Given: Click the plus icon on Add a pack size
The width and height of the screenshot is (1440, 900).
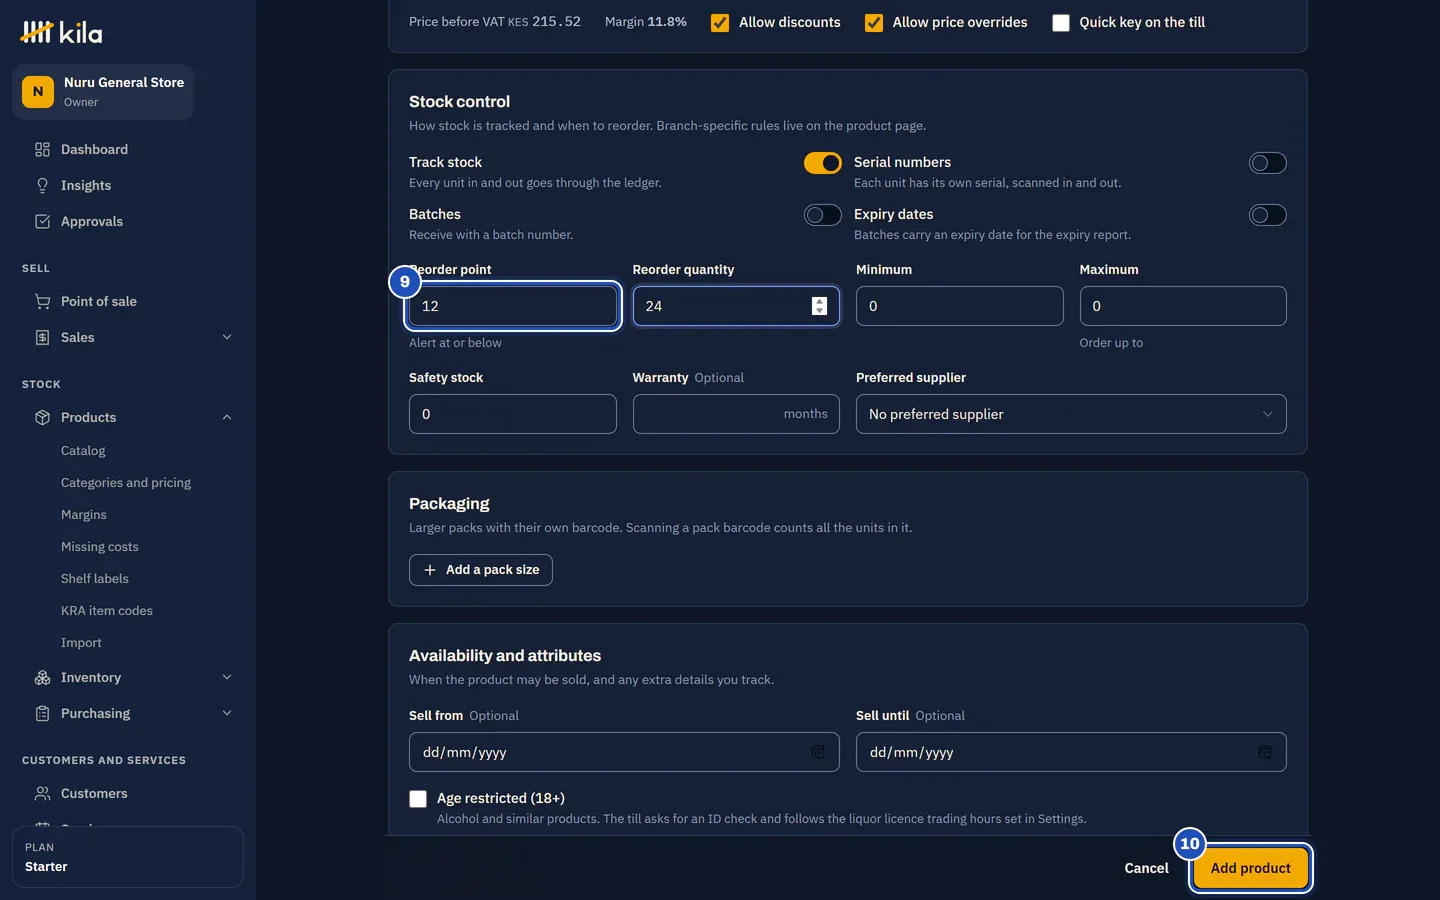Looking at the screenshot, I should 430,570.
